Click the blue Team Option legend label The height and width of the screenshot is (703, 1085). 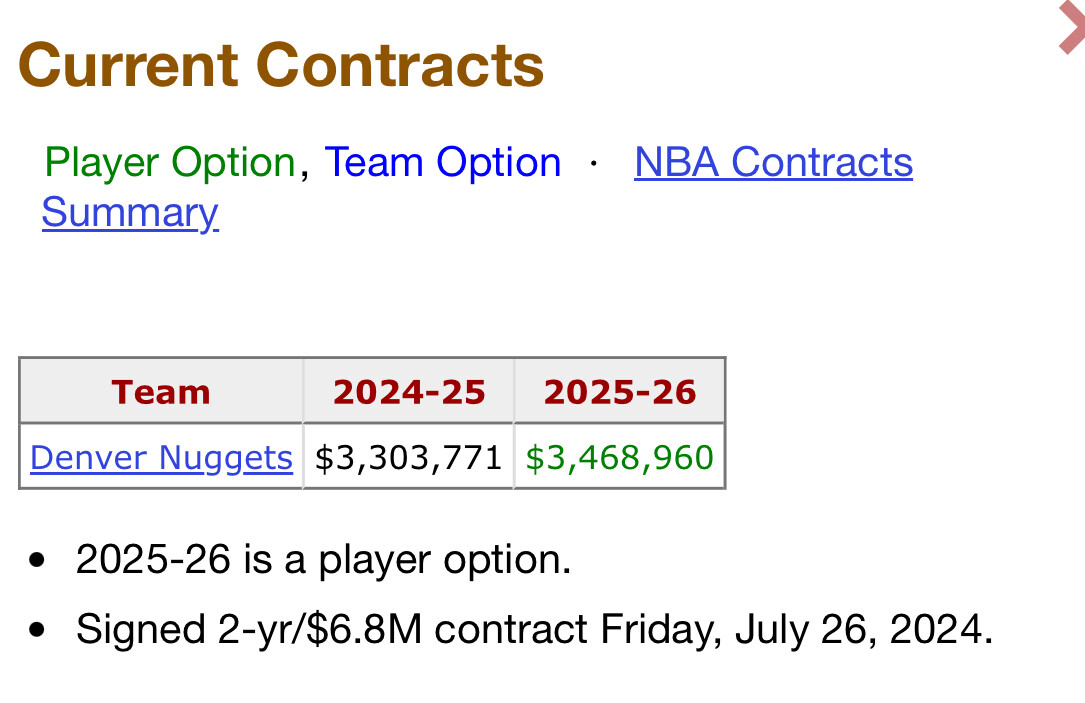click(x=443, y=163)
